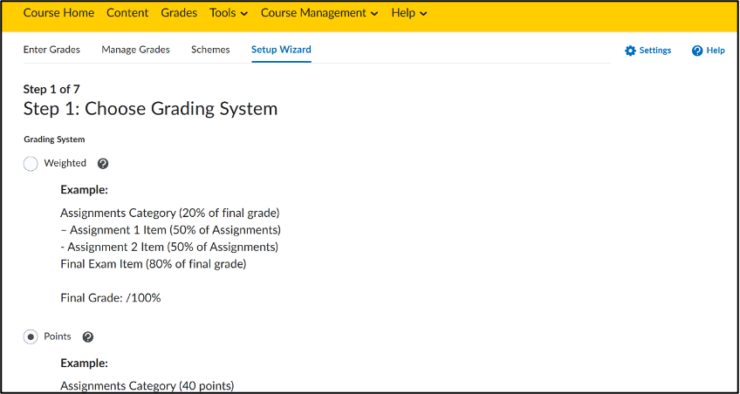Click the blue Help link text

(715, 50)
